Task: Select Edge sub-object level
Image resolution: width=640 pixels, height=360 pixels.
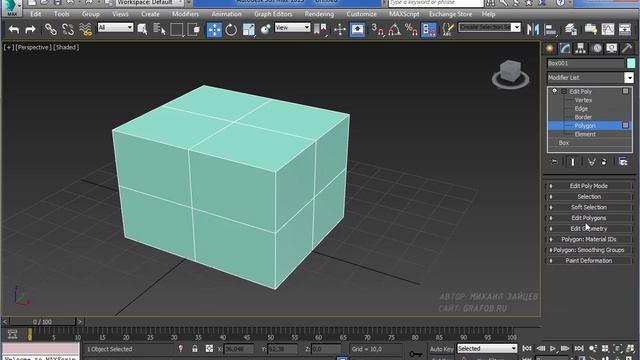Action: (581, 109)
